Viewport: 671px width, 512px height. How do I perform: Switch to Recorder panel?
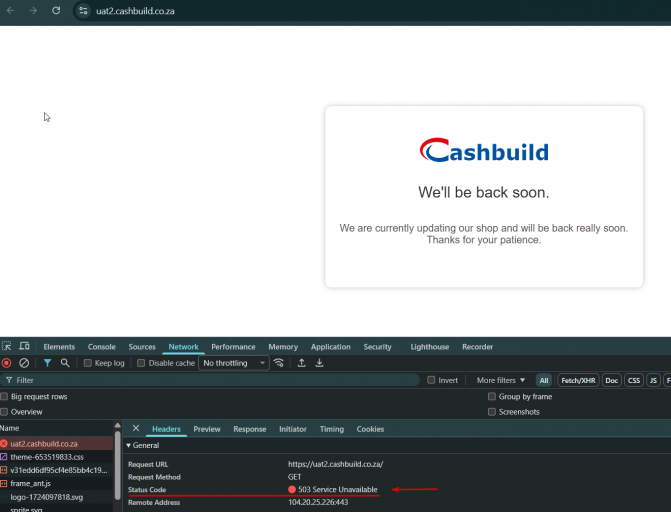[477, 347]
